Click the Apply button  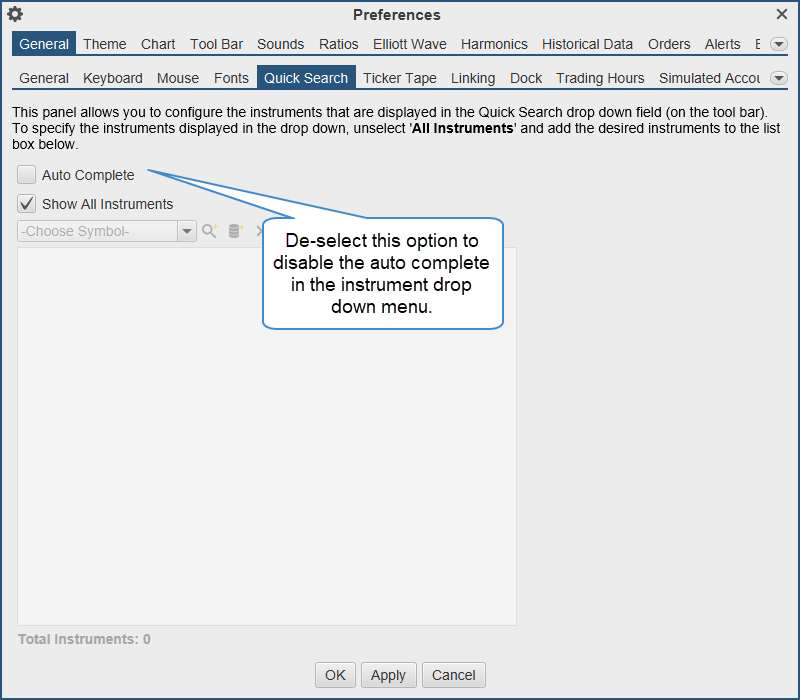pyautogui.click(x=388, y=675)
